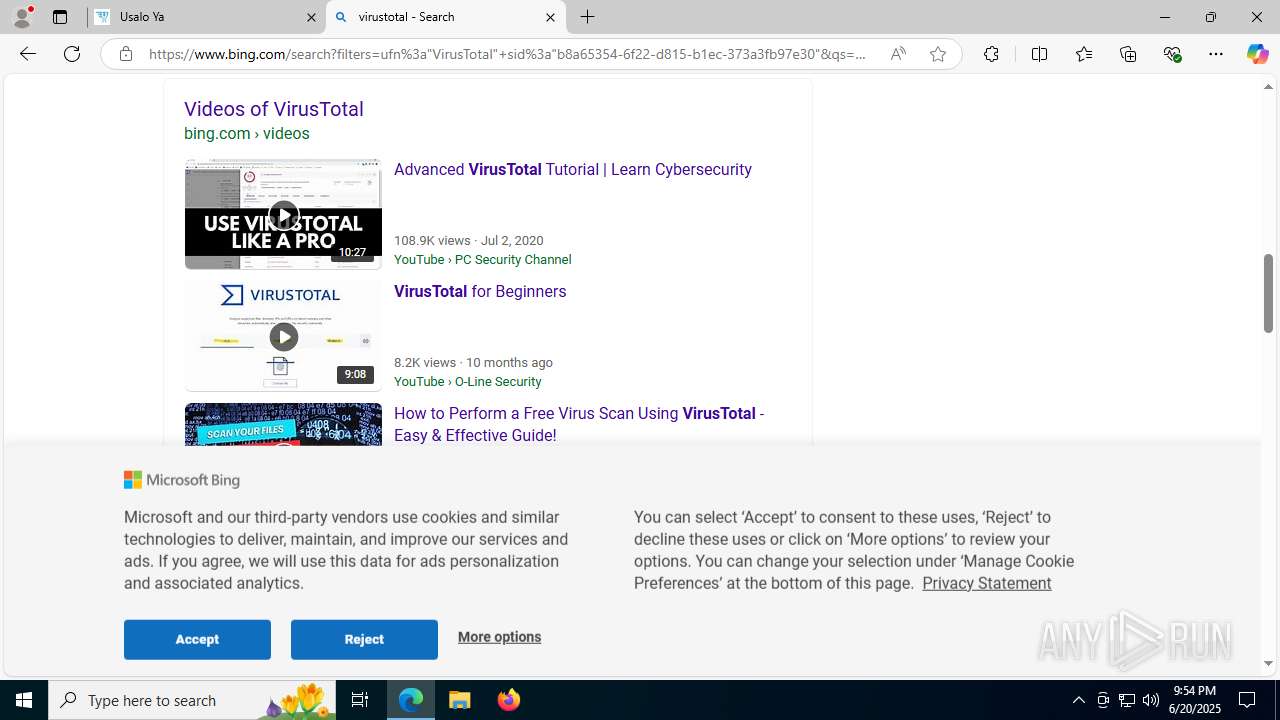The image size is (1280, 720).
Task: Close the Usalo Ya tab
Action: click(x=311, y=17)
